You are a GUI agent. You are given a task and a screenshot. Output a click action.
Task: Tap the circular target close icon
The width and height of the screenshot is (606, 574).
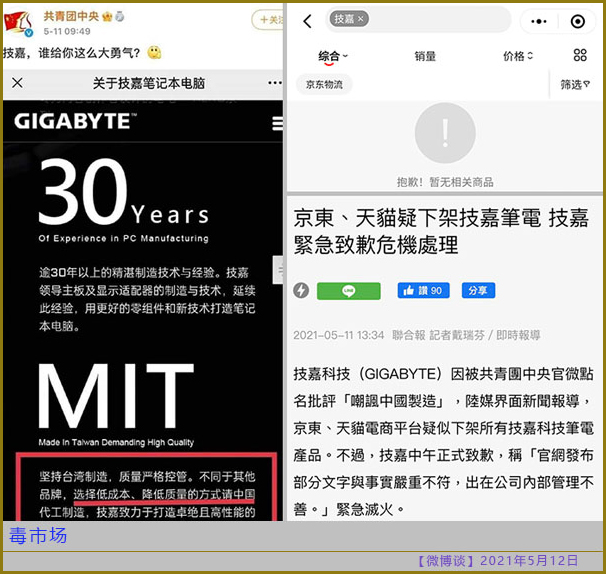(578, 21)
